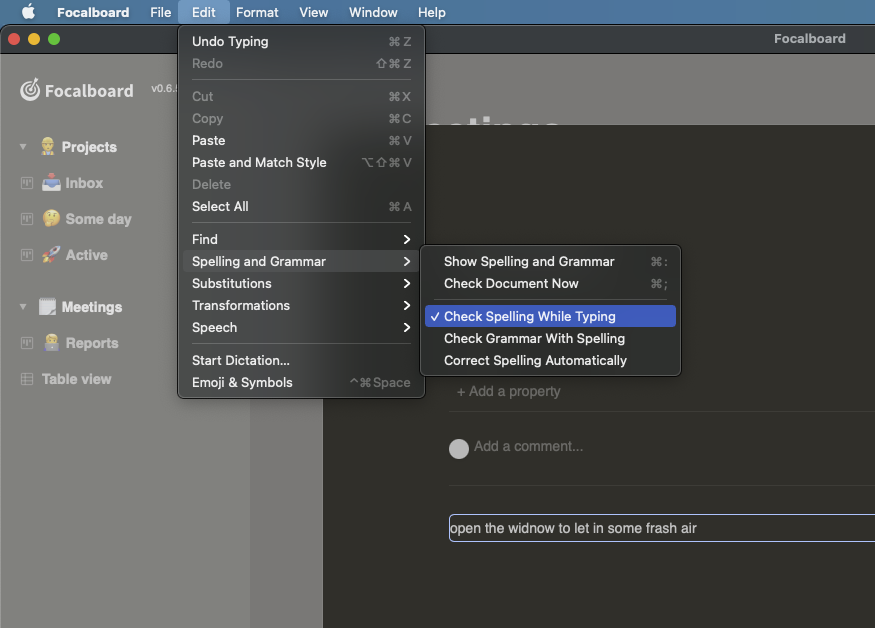Open the Help menu
875x628 pixels.
pyautogui.click(x=431, y=12)
